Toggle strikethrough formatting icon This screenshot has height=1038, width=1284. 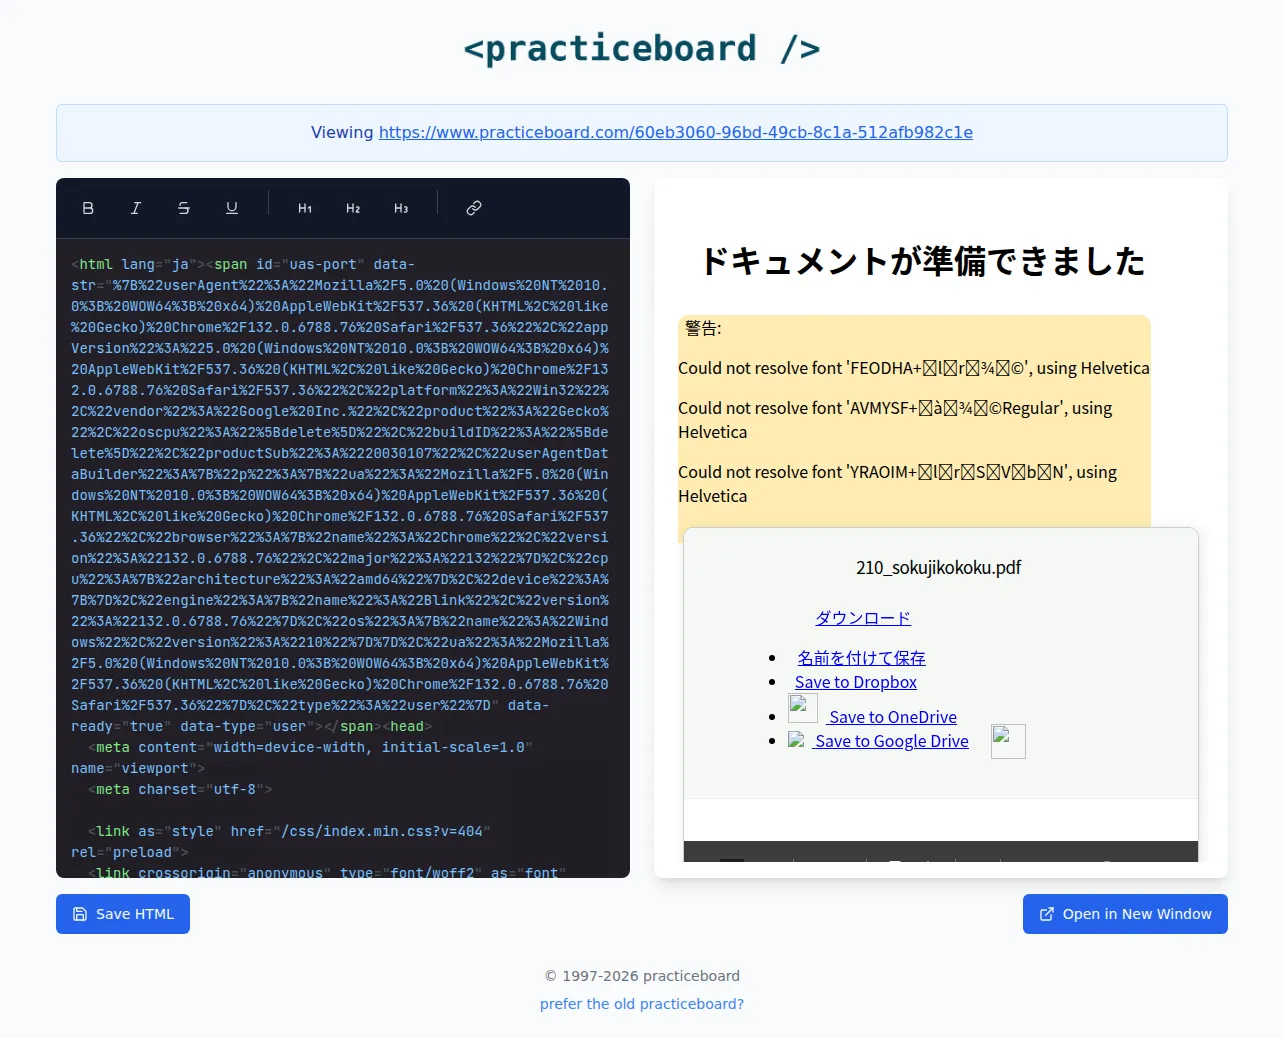coord(184,208)
